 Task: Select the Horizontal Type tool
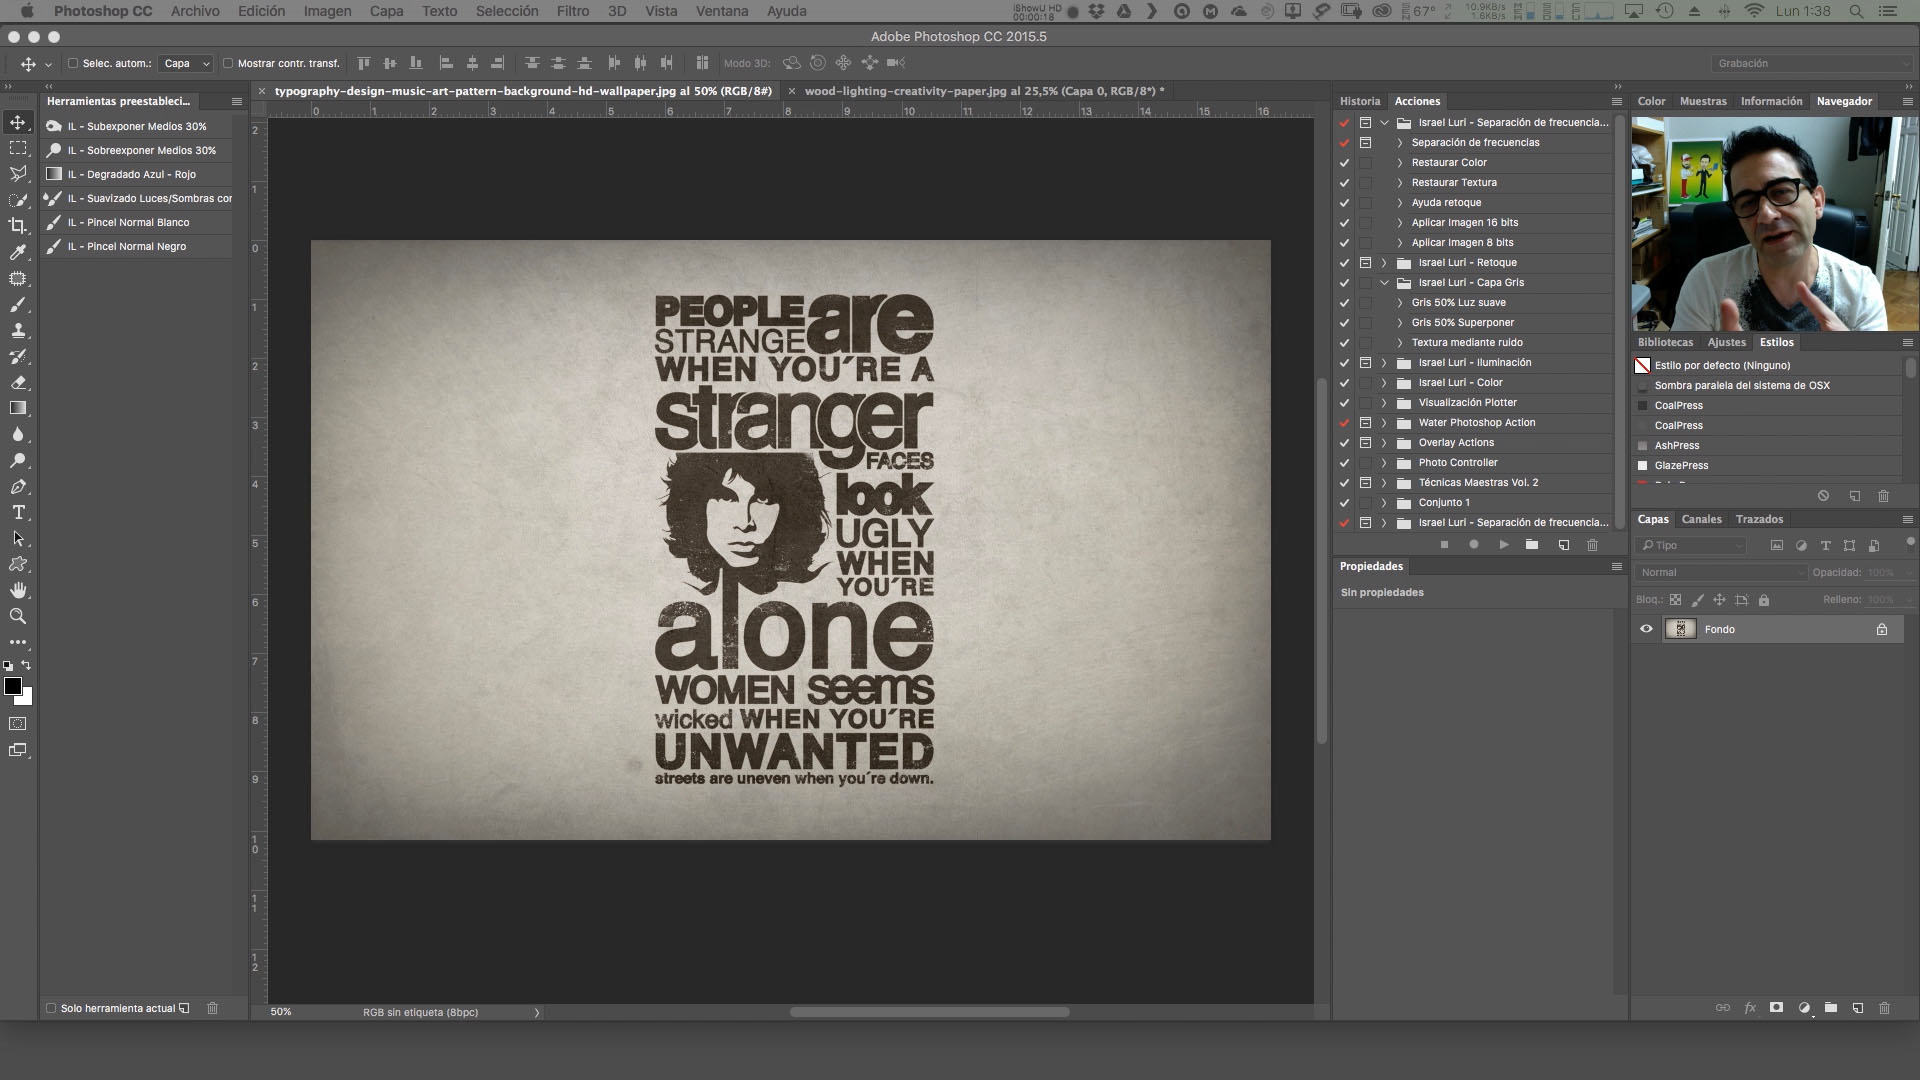point(18,512)
